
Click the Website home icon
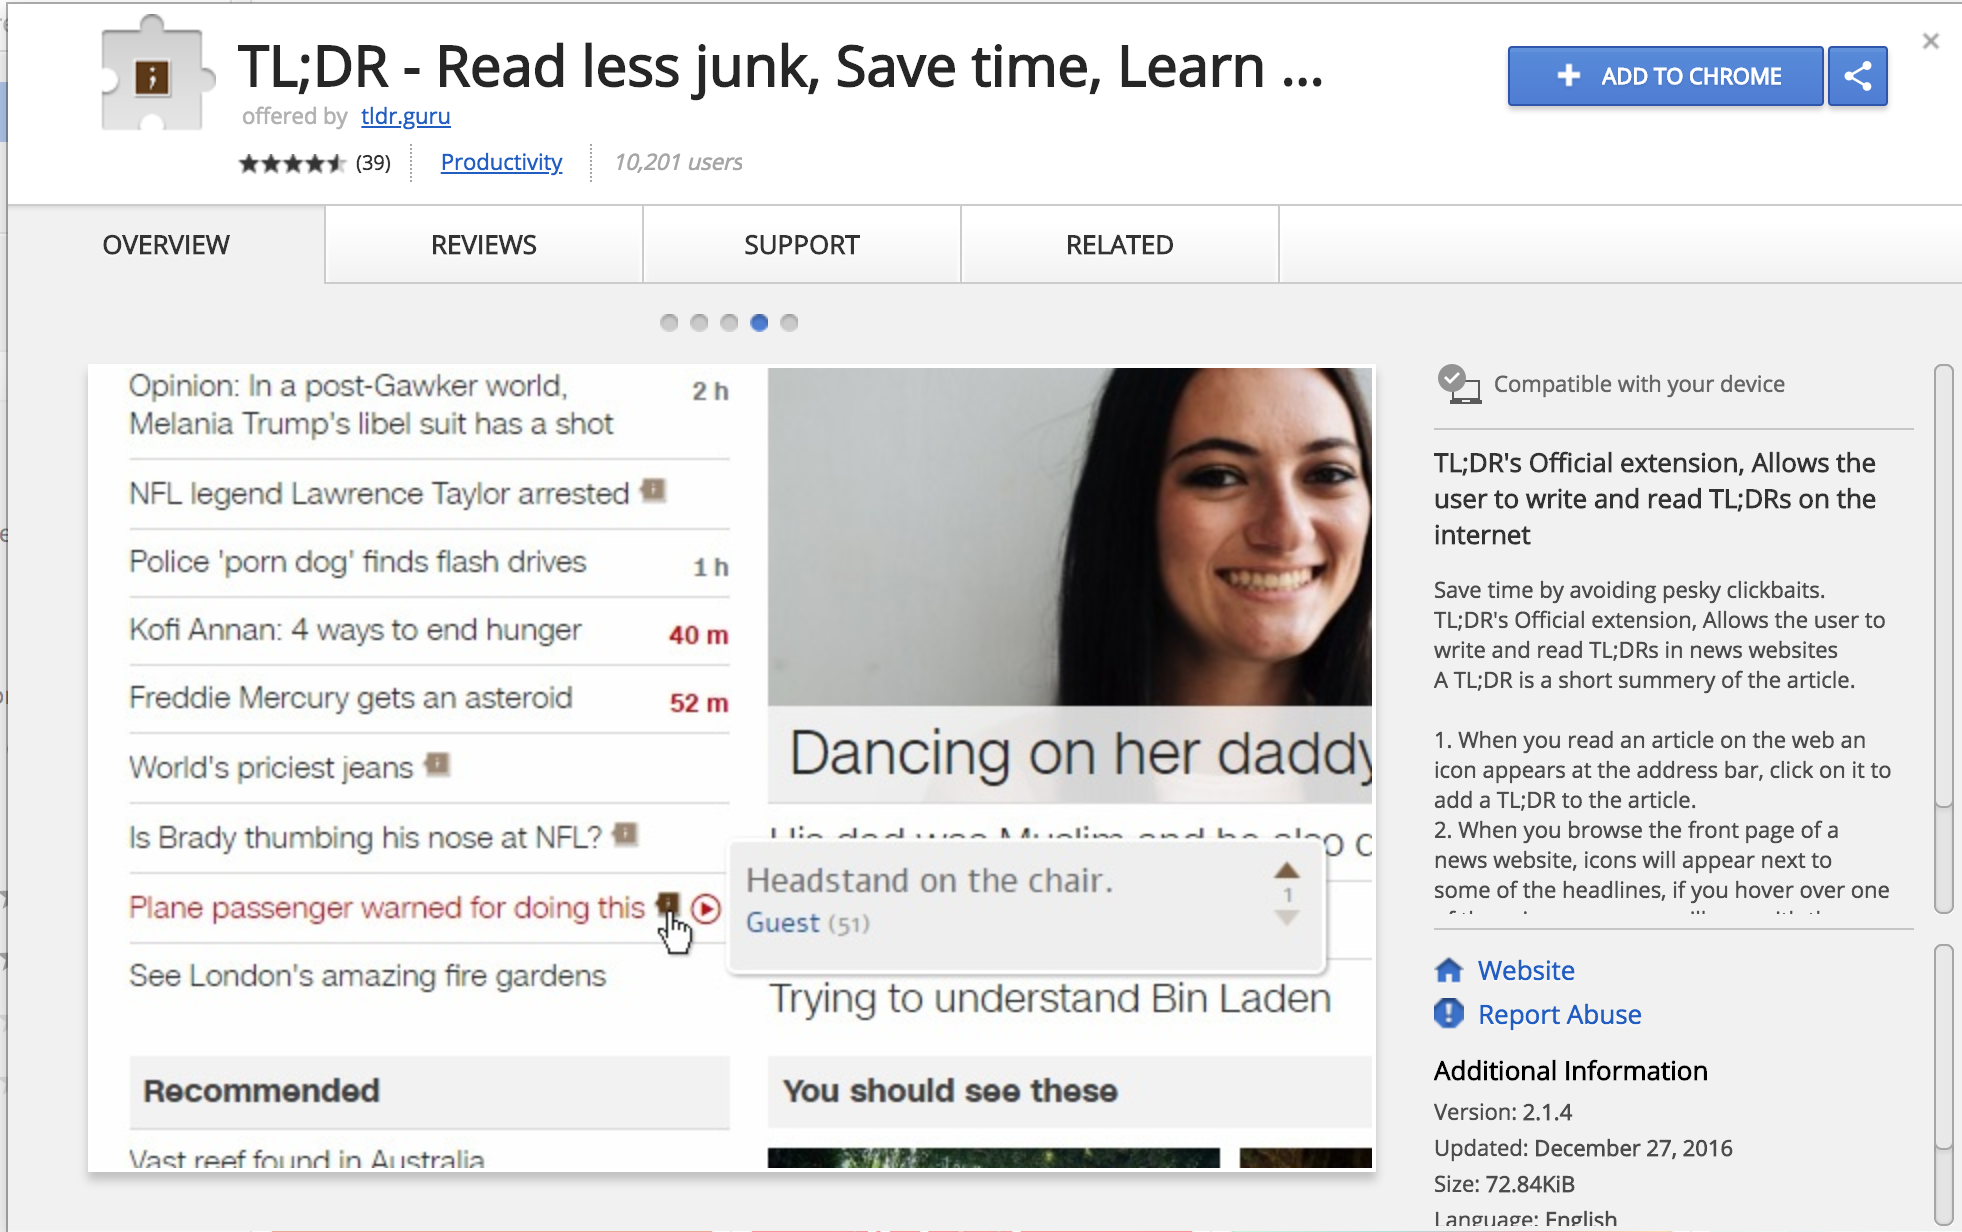point(1448,970)
